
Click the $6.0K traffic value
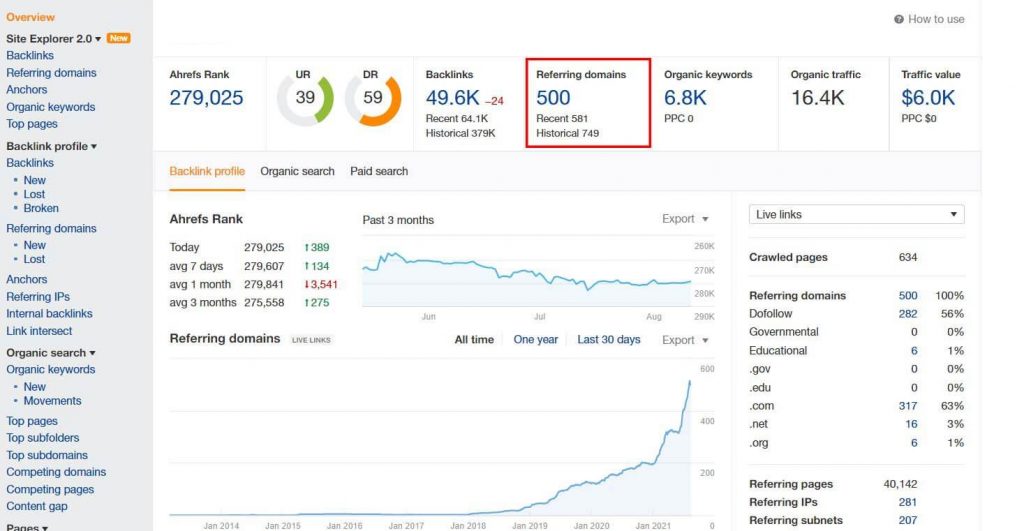[928, 98]
